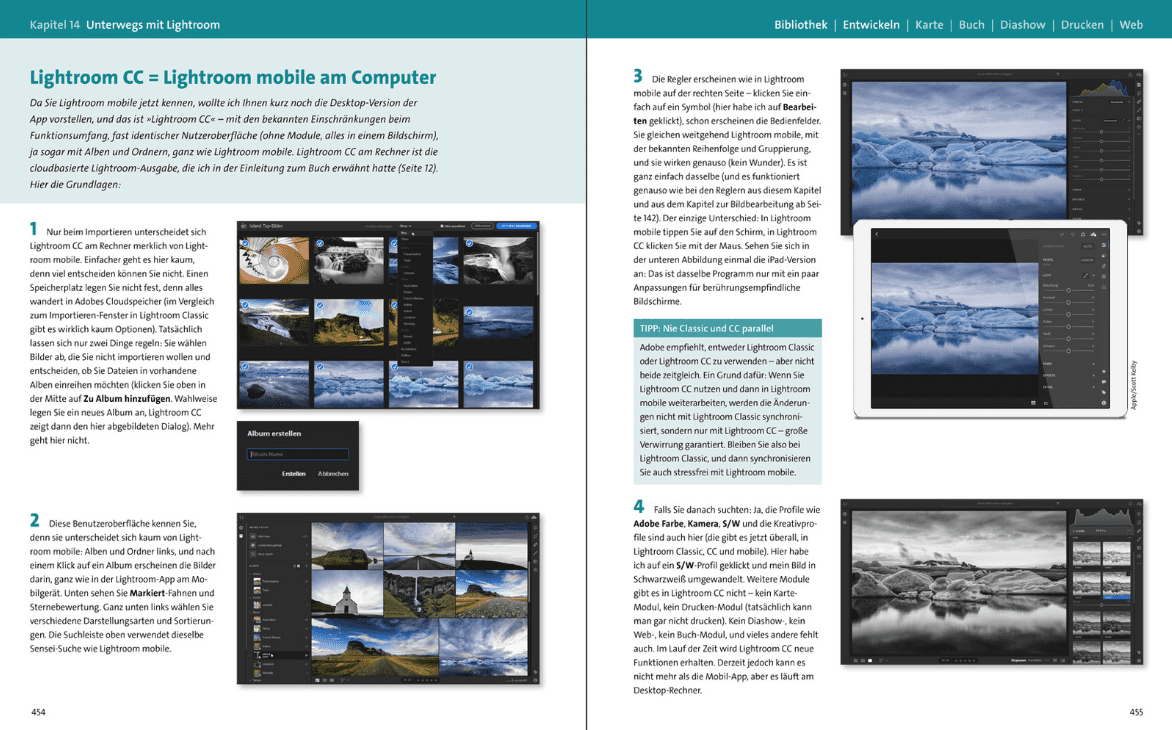Switch to the Entwickeln module tab
The image size is (1172, 730).
click(871, 25)
